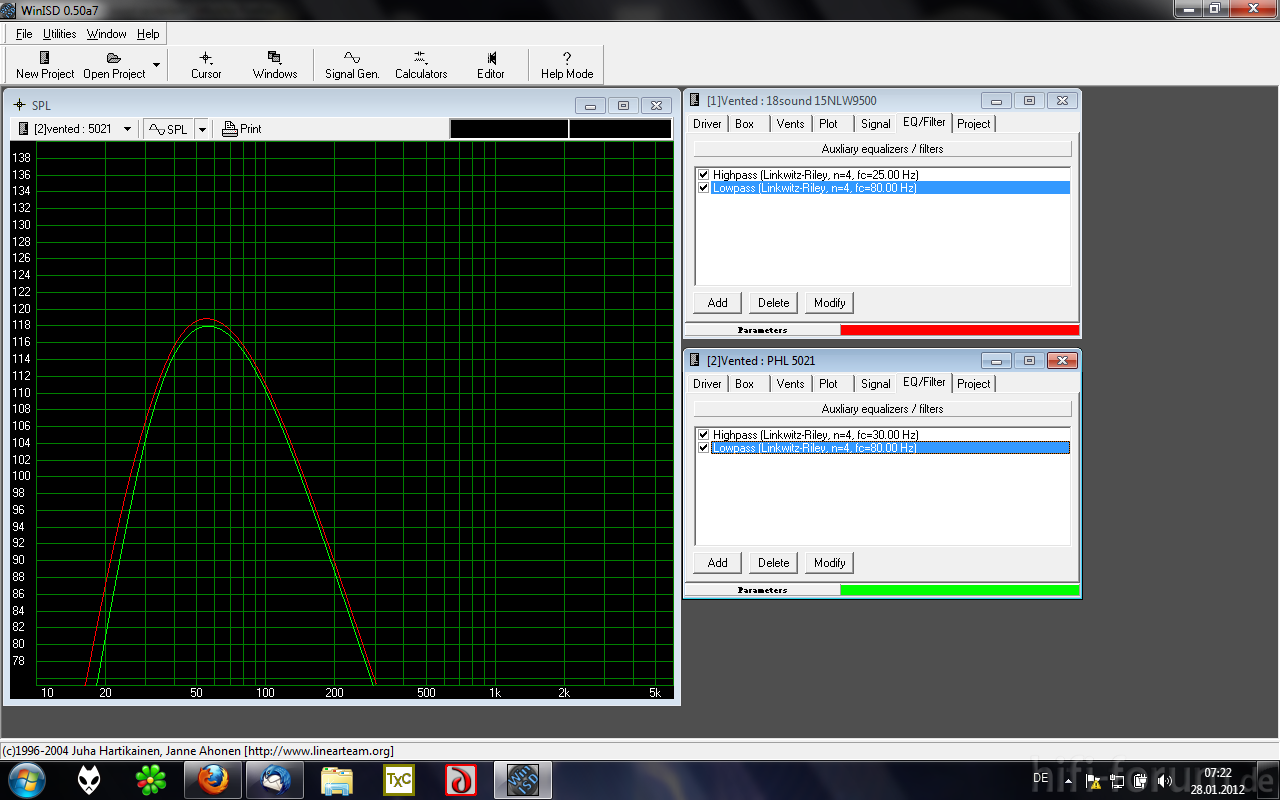Image resolution: width=1280 pixels, height=800 pixels.
Task: Open the SPL graph type dropdown arrow
Action: (x=202, y=129)
